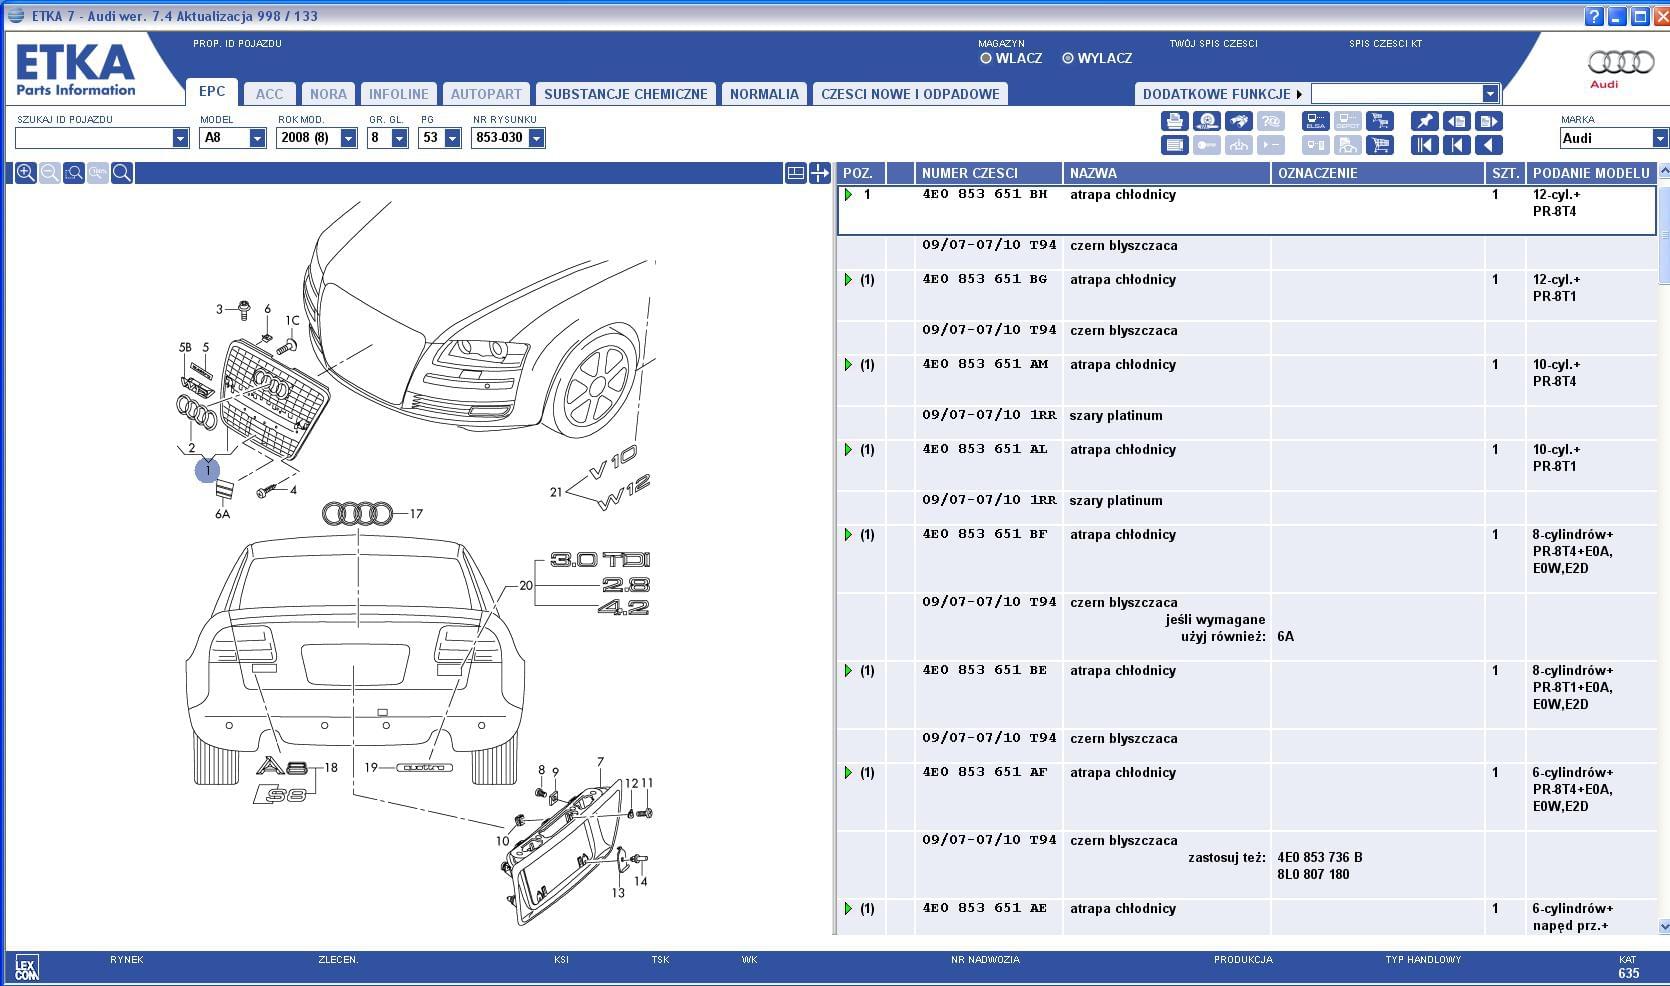Click parts list scrollbar up arrow

pyautogui.click(x=1664, y=171)
